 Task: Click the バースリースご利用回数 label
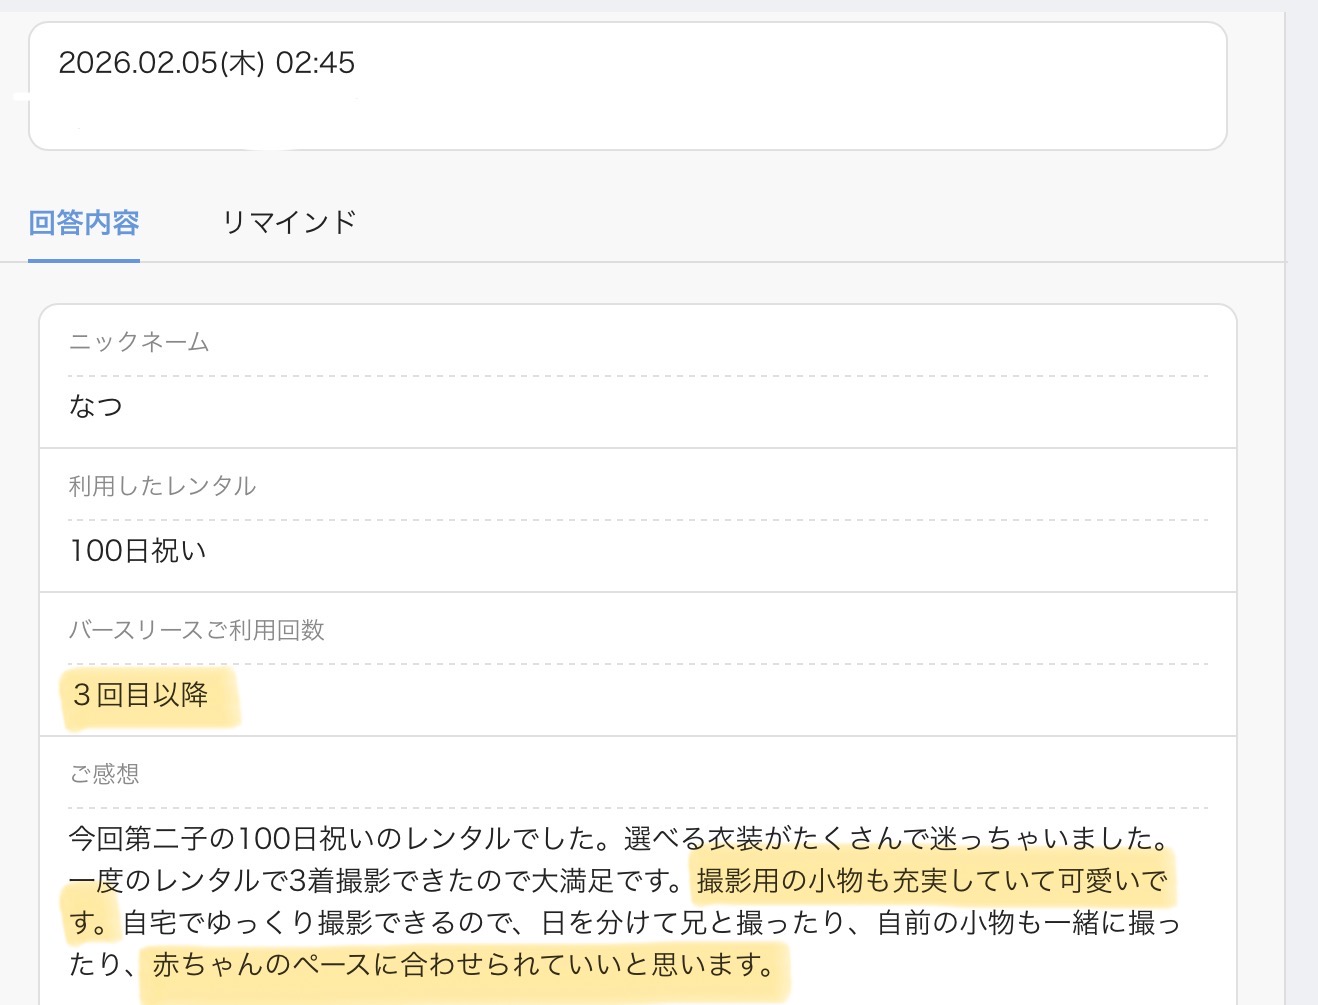196,630
